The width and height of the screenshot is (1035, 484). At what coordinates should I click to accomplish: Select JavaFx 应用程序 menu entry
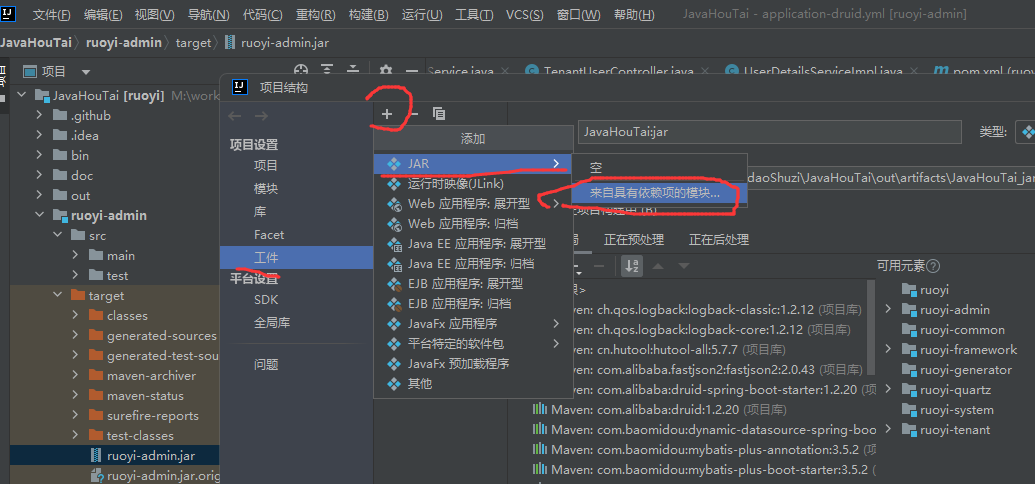pyautogui.click(x=473, y=324)
